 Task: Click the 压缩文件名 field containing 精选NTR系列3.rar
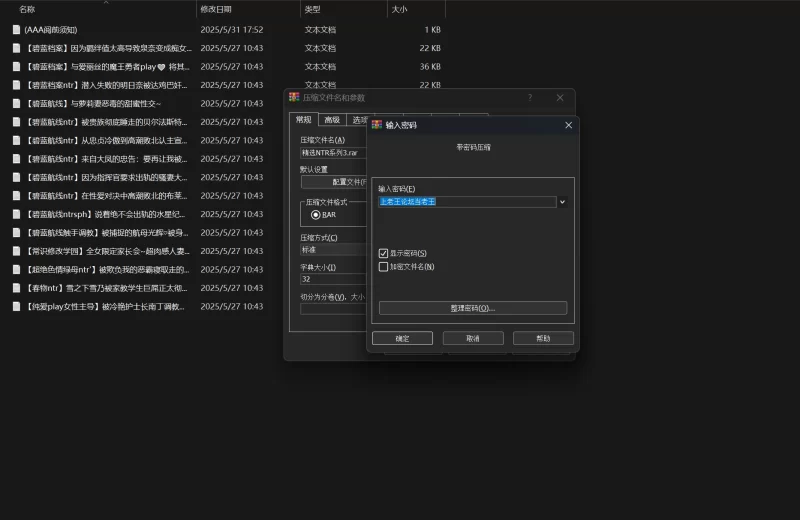[x=333, y=153]
